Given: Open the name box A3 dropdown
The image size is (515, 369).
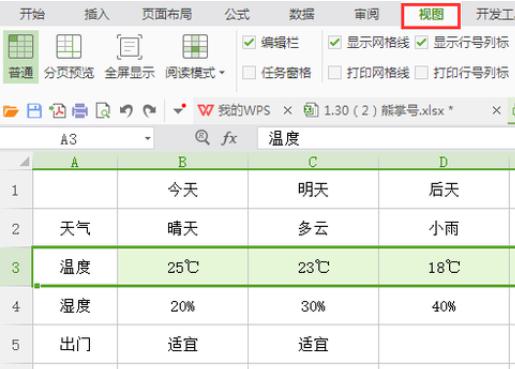Looking at the screenshot, I should tap(148, 138).
